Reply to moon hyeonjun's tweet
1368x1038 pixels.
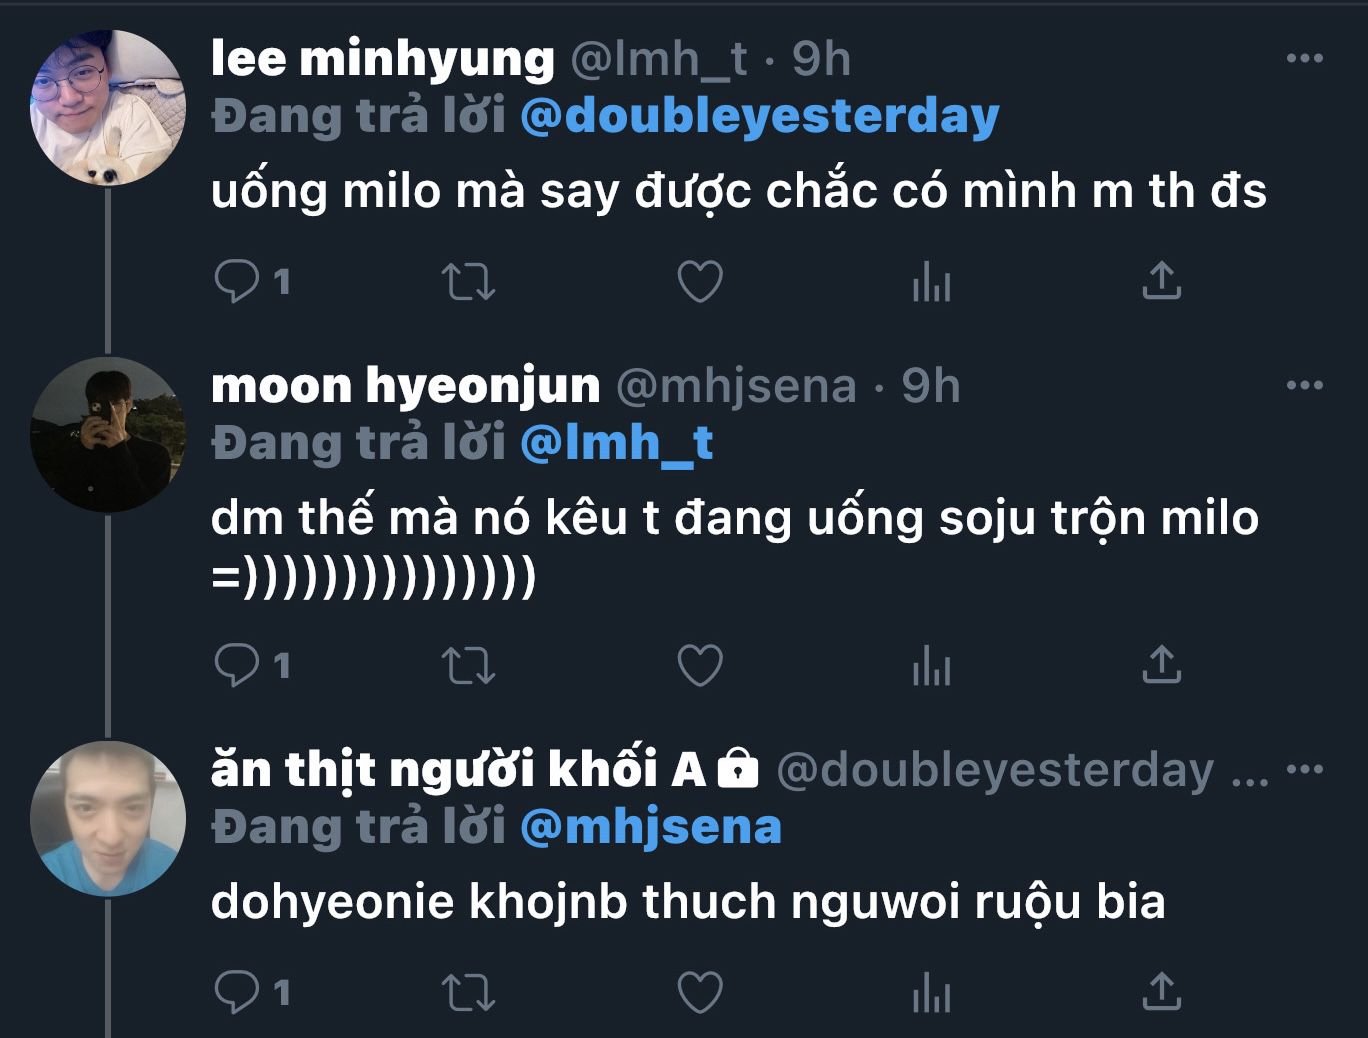[x=238, y=665]
